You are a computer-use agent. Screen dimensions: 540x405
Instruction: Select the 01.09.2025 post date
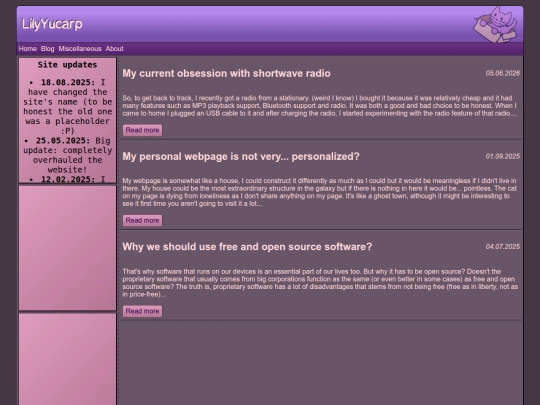point(502,156)
